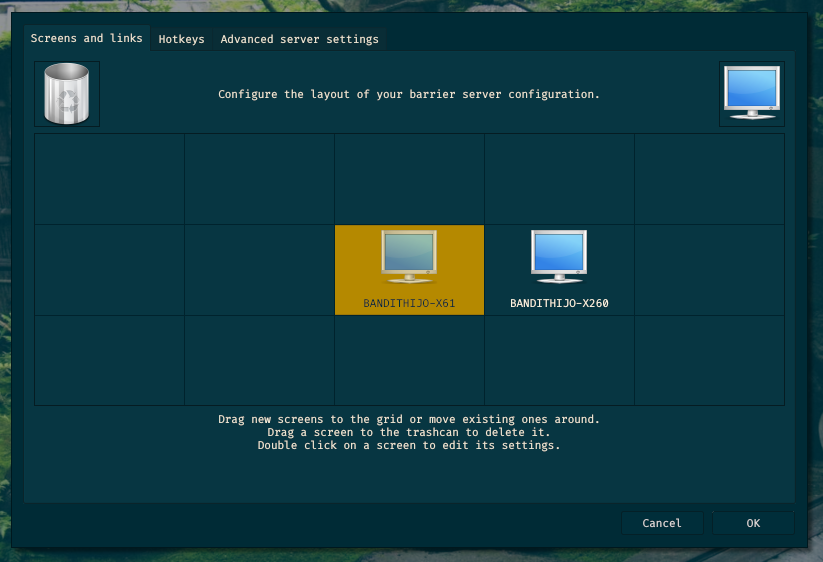Click the bottom-right corner cell of the grid
The image size is (823, 562).
coord(709,360)
